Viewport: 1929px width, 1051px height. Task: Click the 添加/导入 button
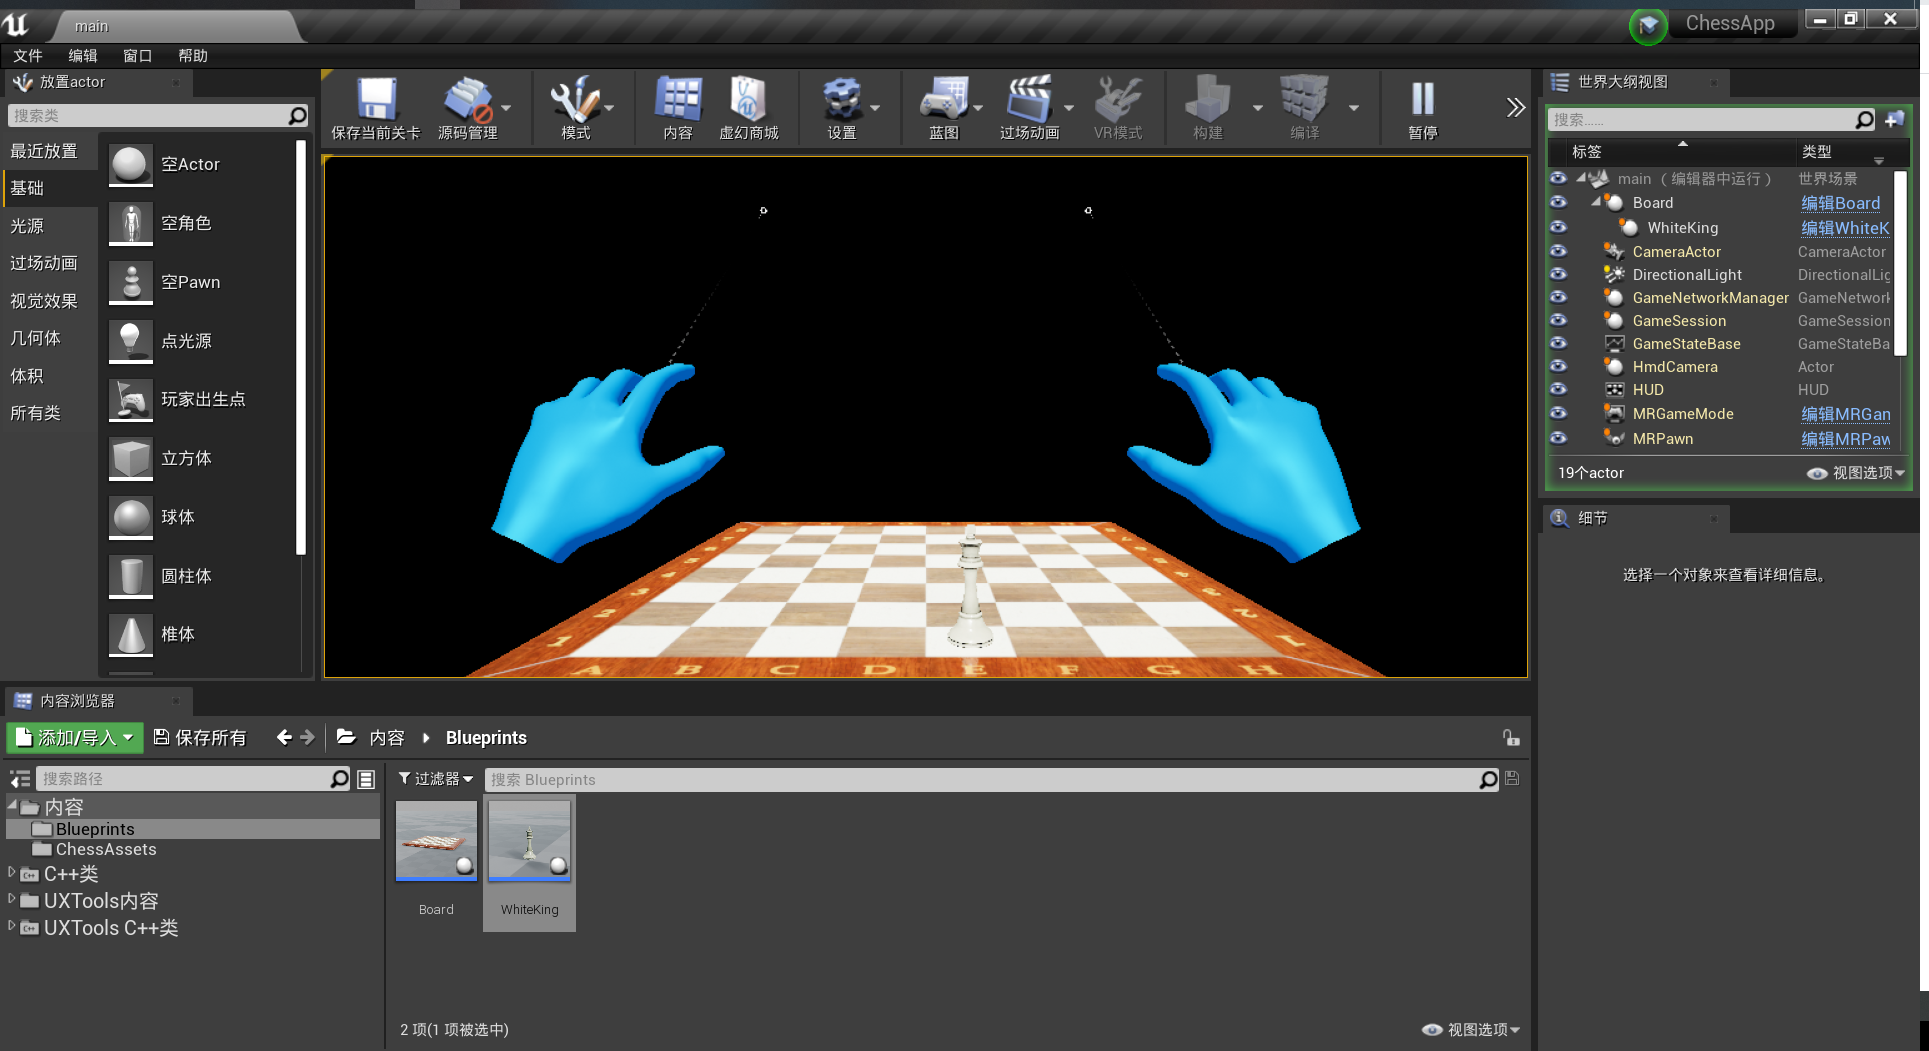pyautogui.click(x=76, y=738)
